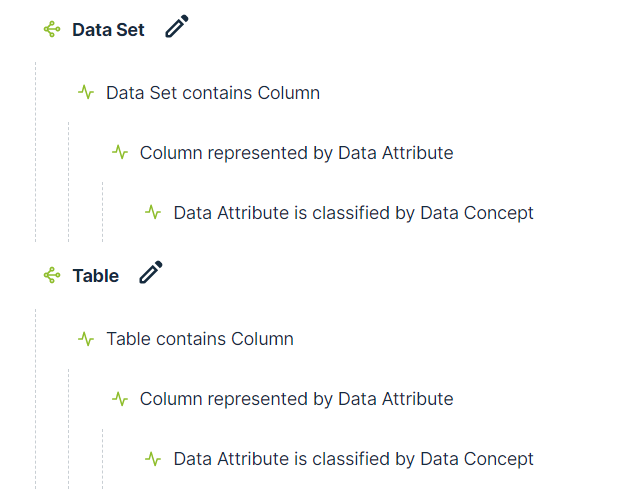Viewport: 642px width, 501px height.
Task: Click the pencil icon beside Table
Action: coord(151,273)
